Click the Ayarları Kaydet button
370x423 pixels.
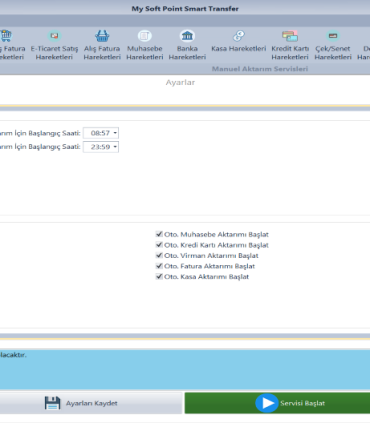coord(91,403)
